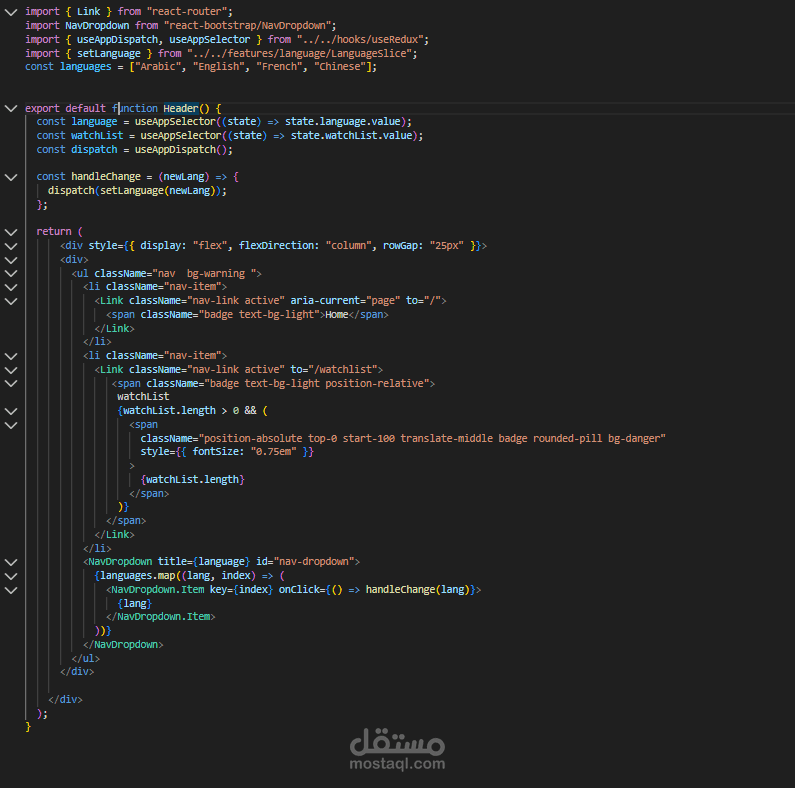Fold the Link to /watchlist element
Image resolution: width=795 pixels, height=788 pixels.
coord(11,370)
